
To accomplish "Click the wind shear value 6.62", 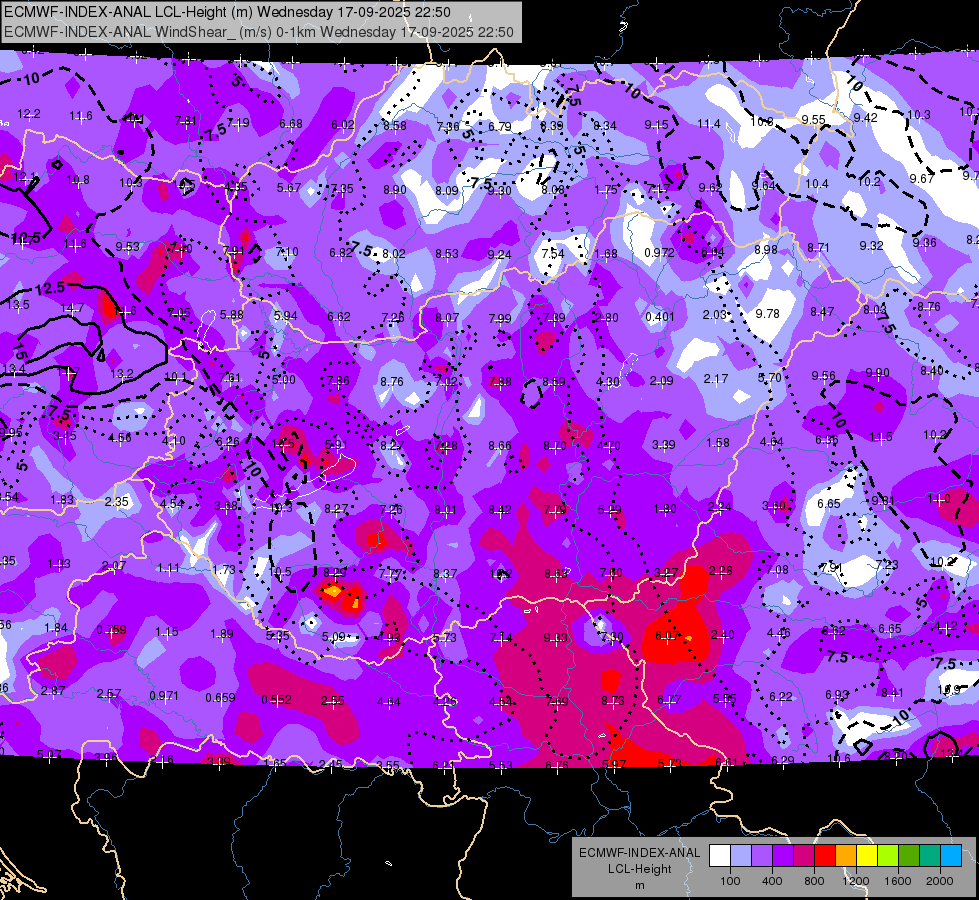I will point(339,317).
